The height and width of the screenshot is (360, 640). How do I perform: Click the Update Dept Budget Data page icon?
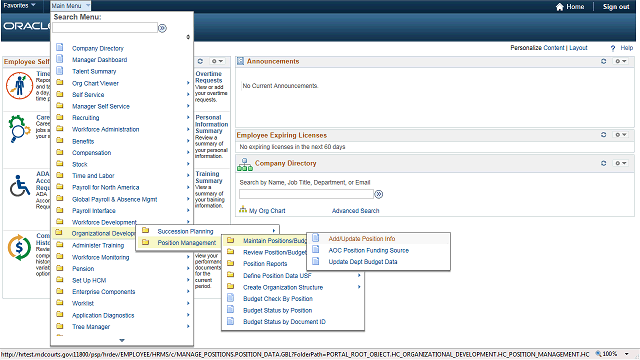(316, 261)
